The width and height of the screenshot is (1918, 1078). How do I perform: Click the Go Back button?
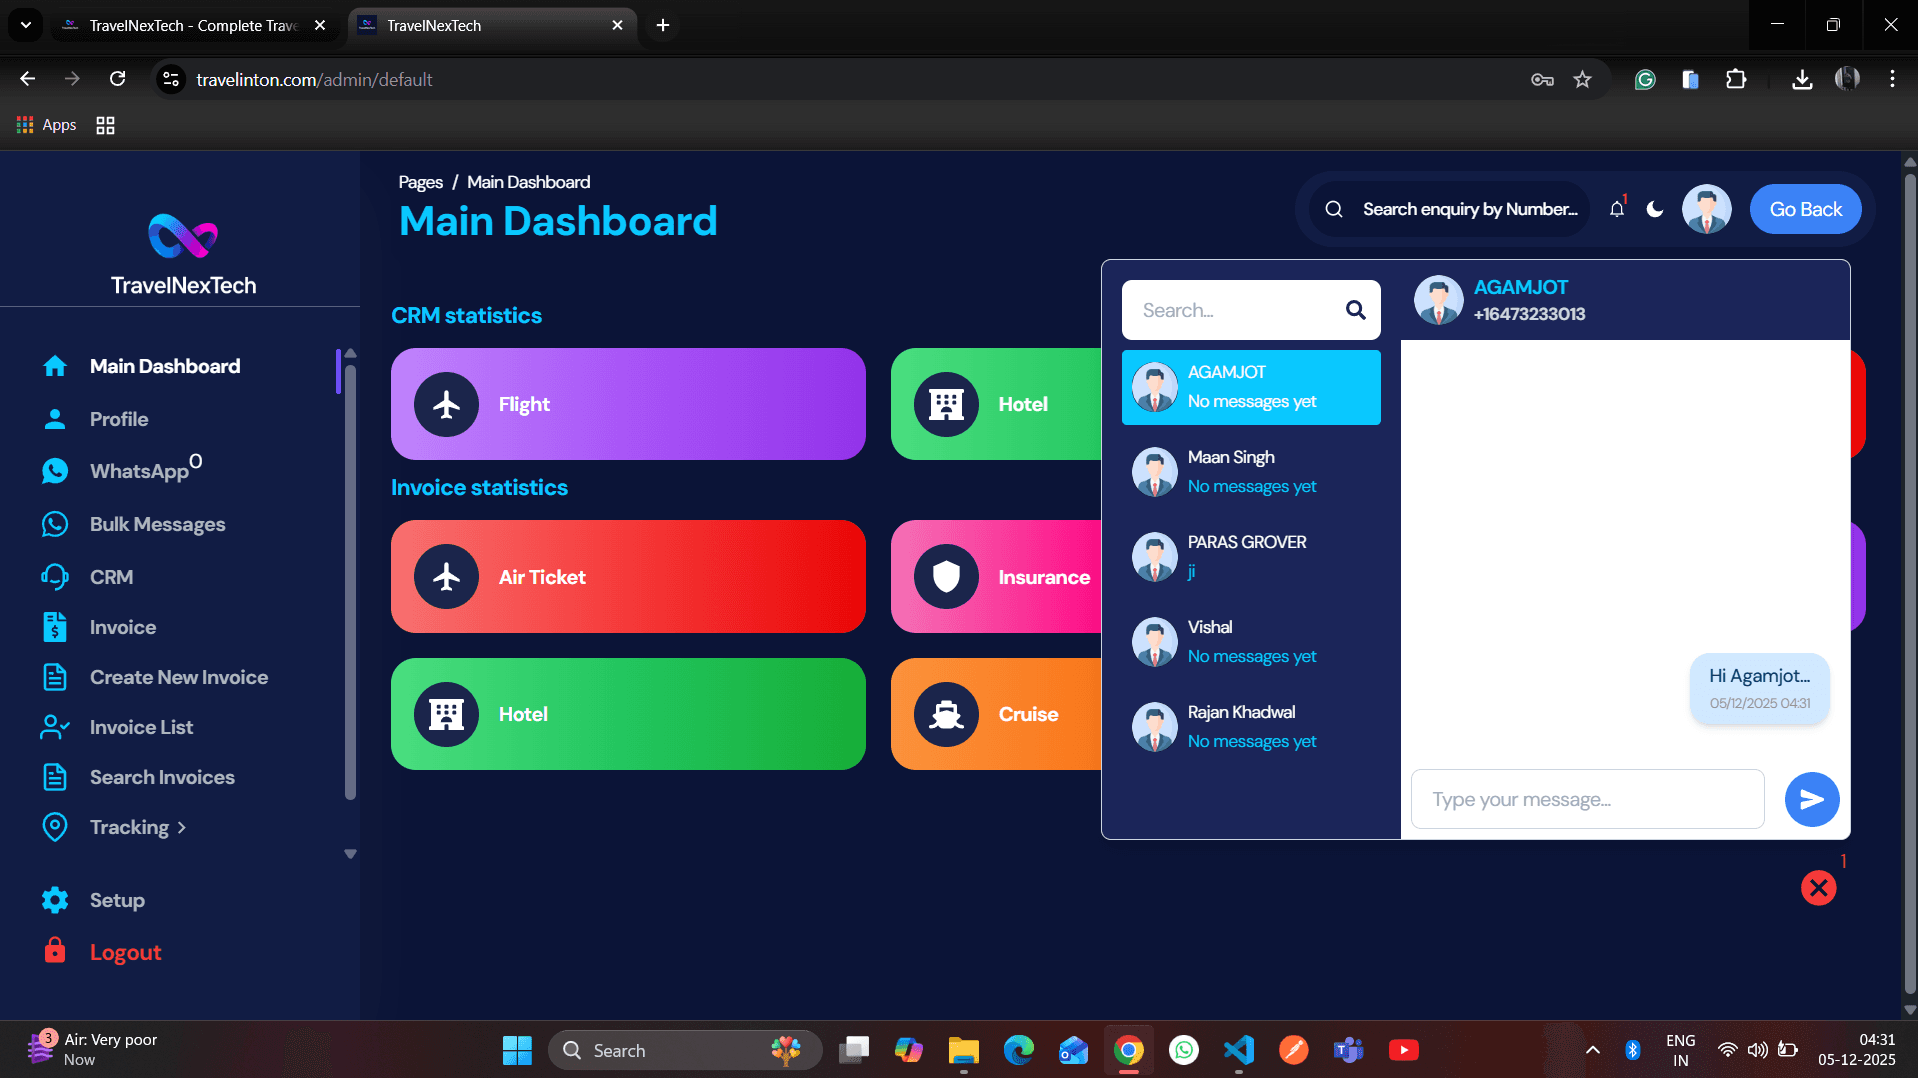tap(1805, 209)
